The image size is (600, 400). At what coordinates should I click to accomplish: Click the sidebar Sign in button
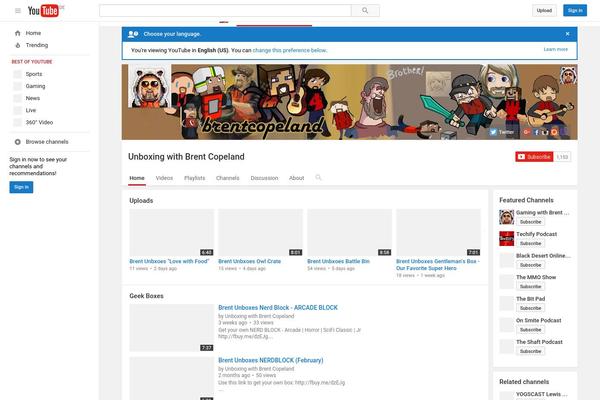tap(21, 187)
